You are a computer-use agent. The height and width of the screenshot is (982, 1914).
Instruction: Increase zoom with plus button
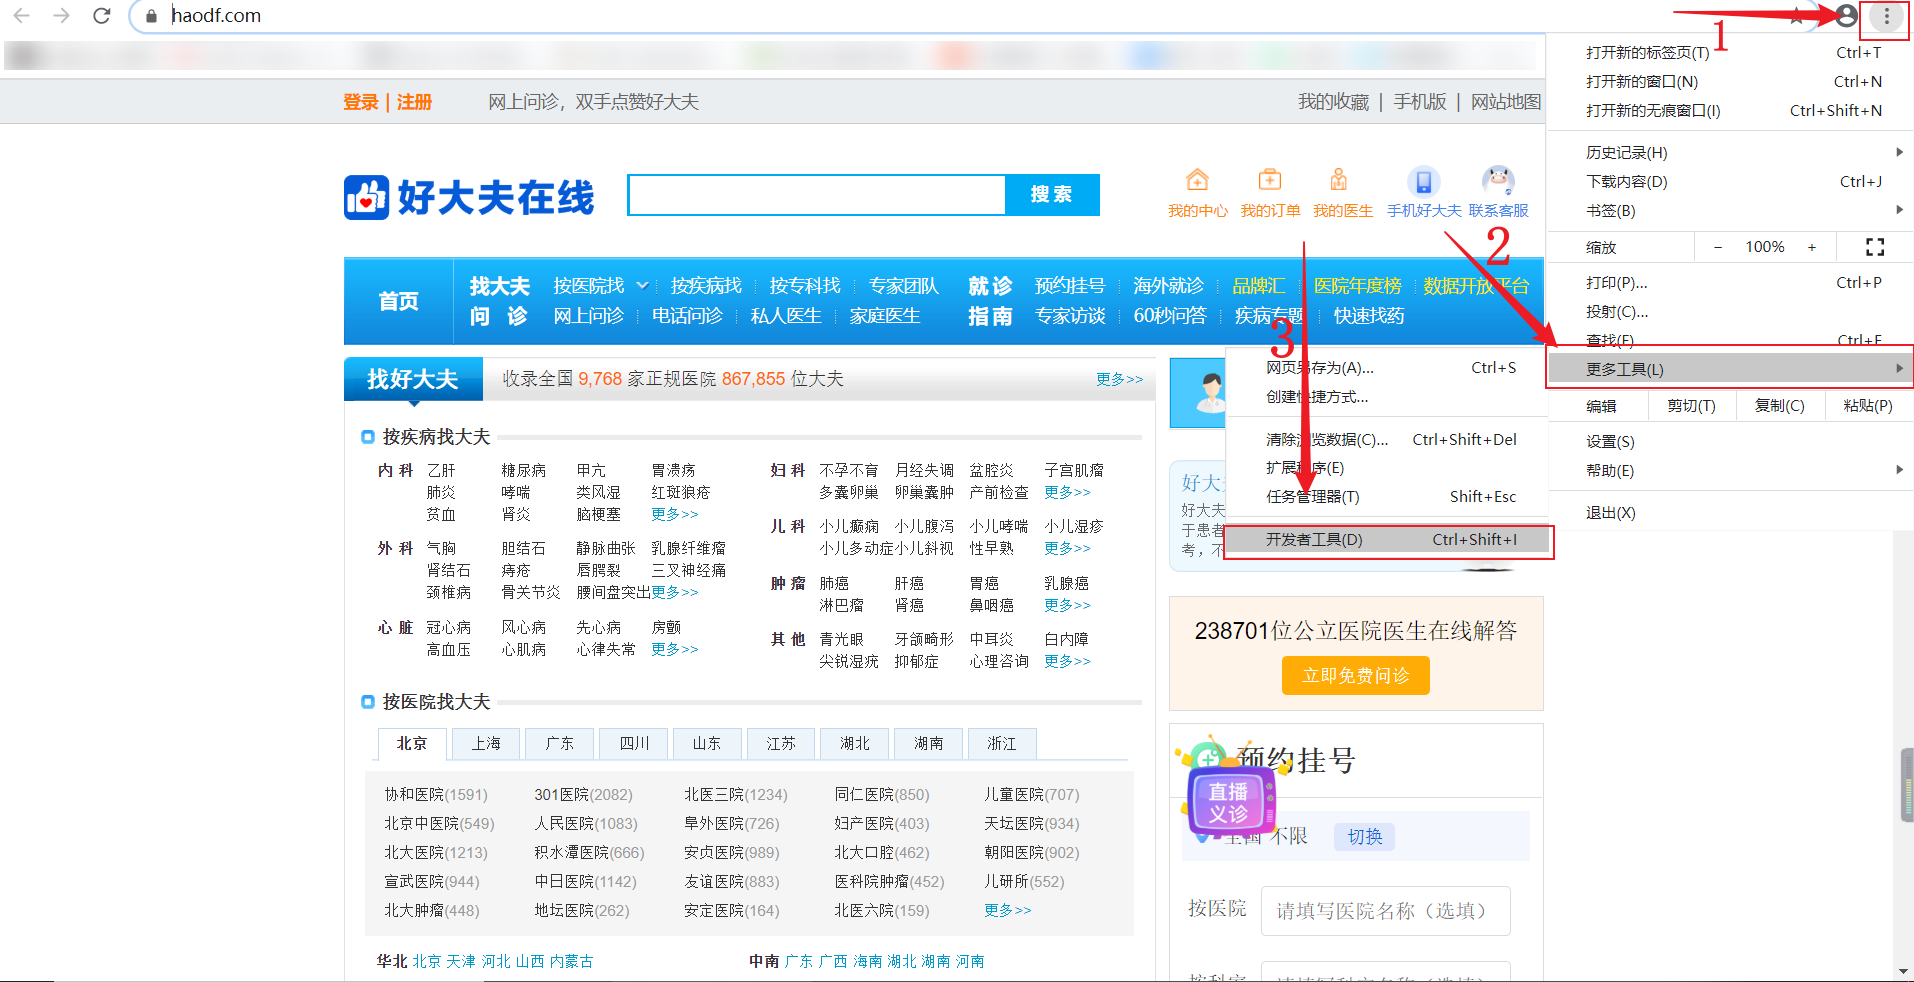click(x=1811, y=247)
